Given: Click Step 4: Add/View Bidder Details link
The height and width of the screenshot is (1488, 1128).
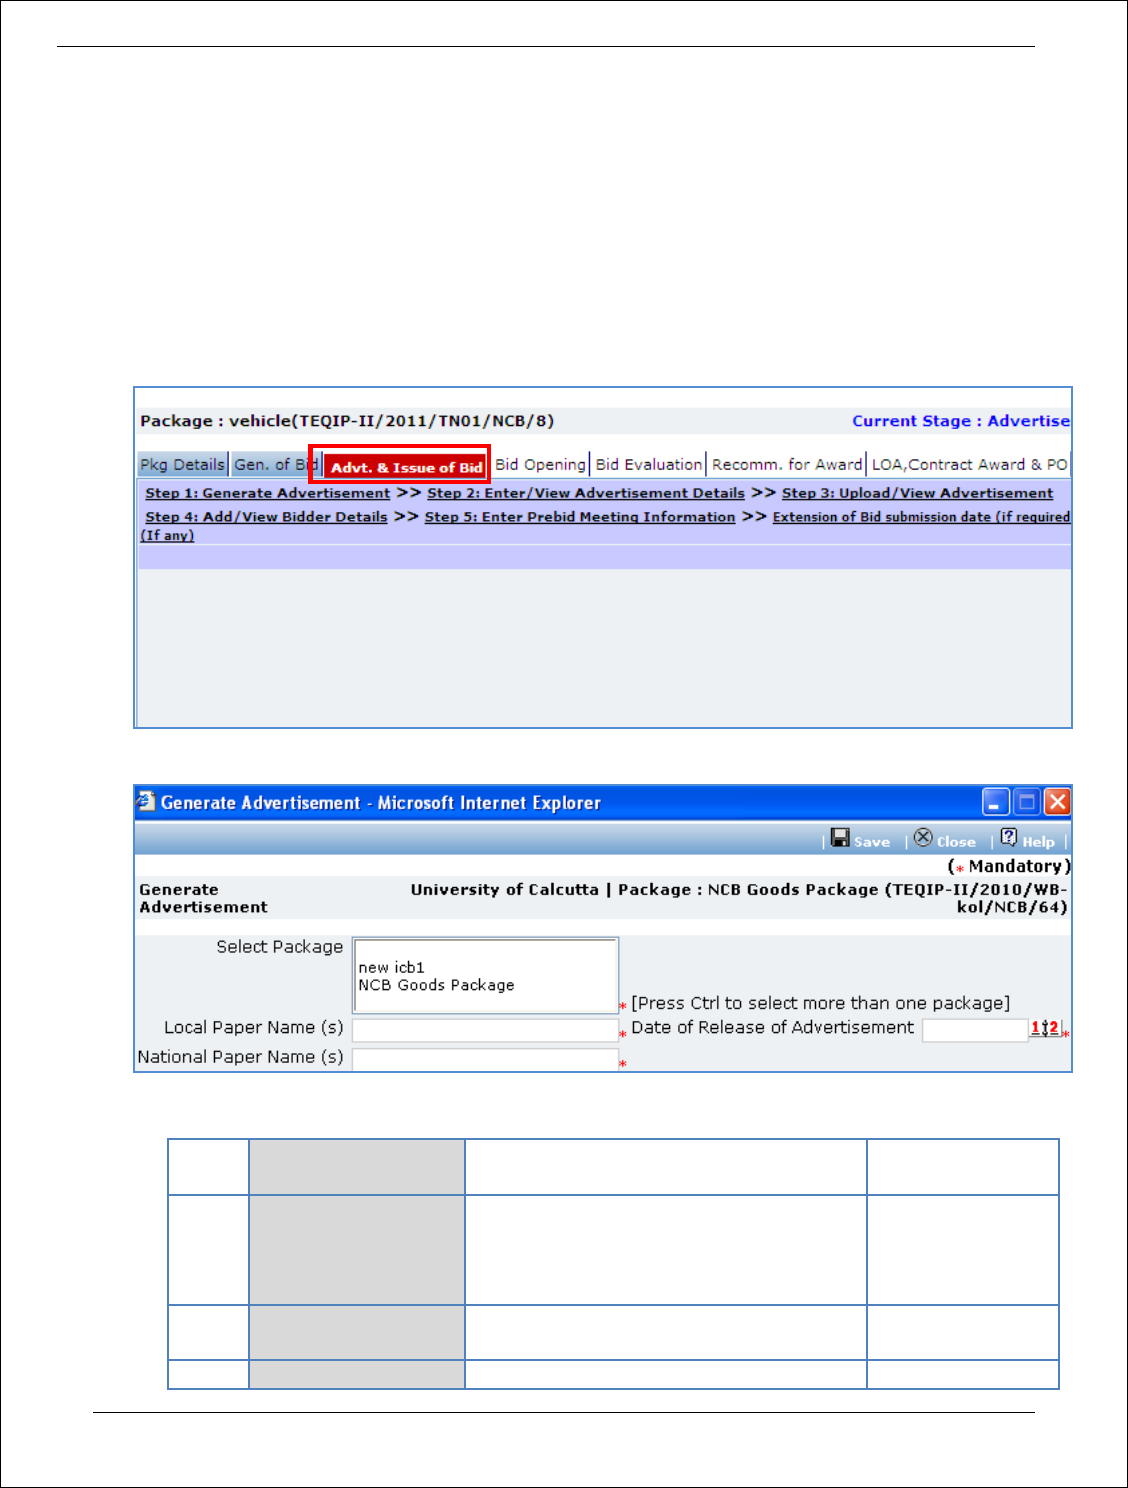Looking at the screenshot, I should [266, 517].
